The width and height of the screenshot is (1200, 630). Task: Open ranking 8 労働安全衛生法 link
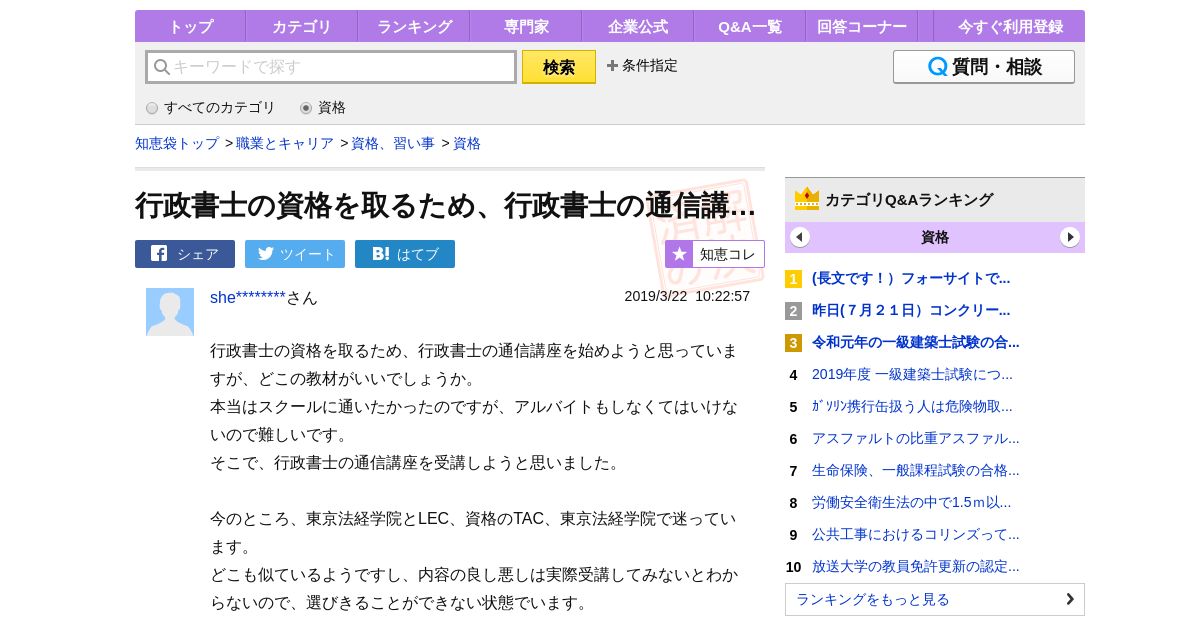(911, 502)
